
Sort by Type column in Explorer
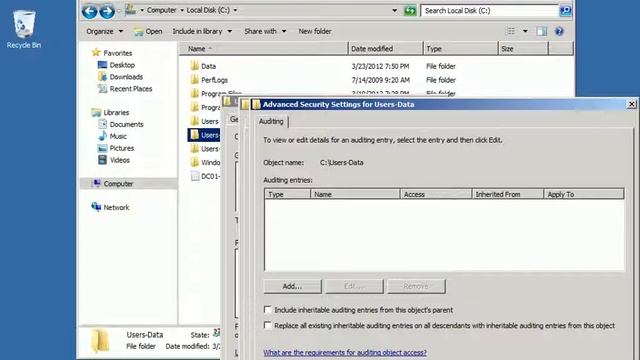pos(461,49)
